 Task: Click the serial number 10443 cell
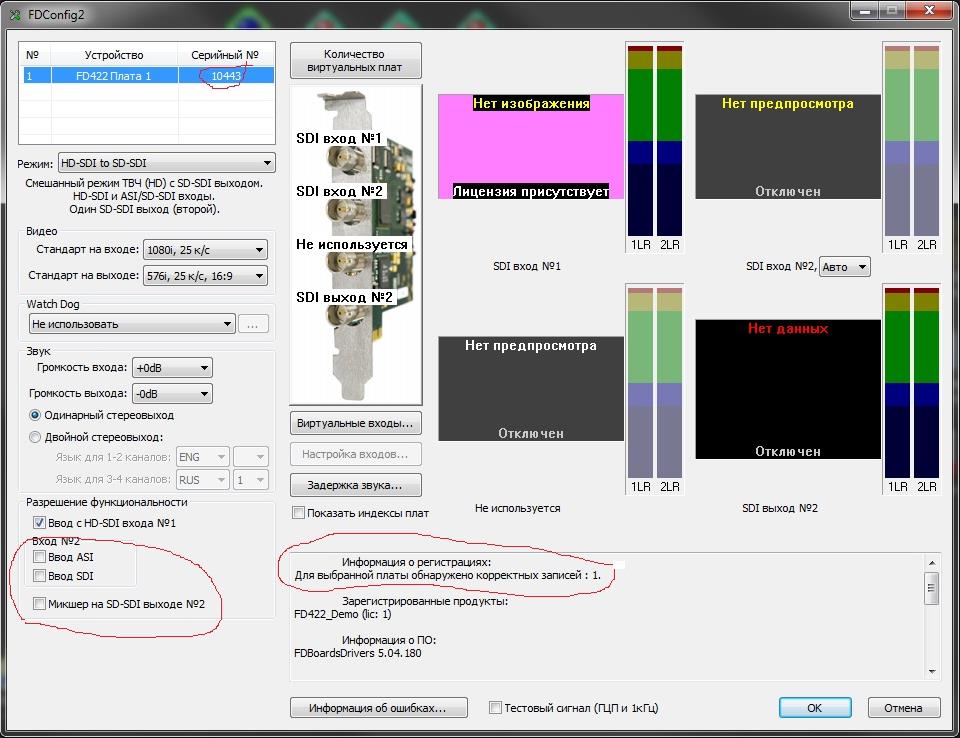[x=226, y=75]
